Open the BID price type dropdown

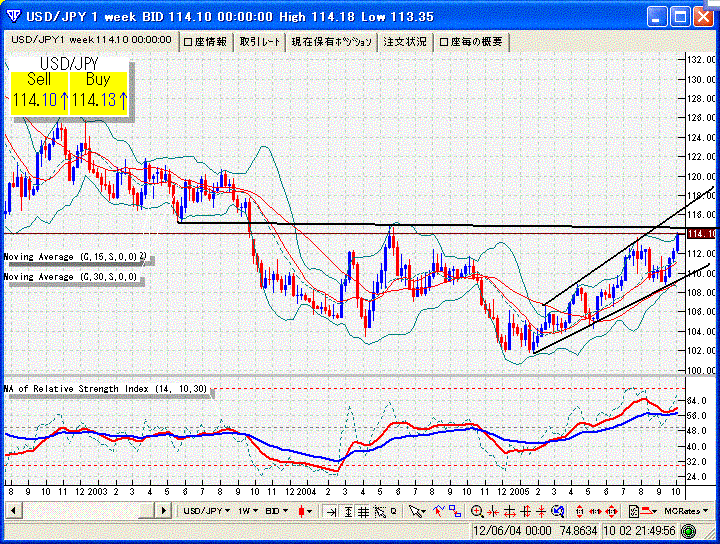coord(278,511)
